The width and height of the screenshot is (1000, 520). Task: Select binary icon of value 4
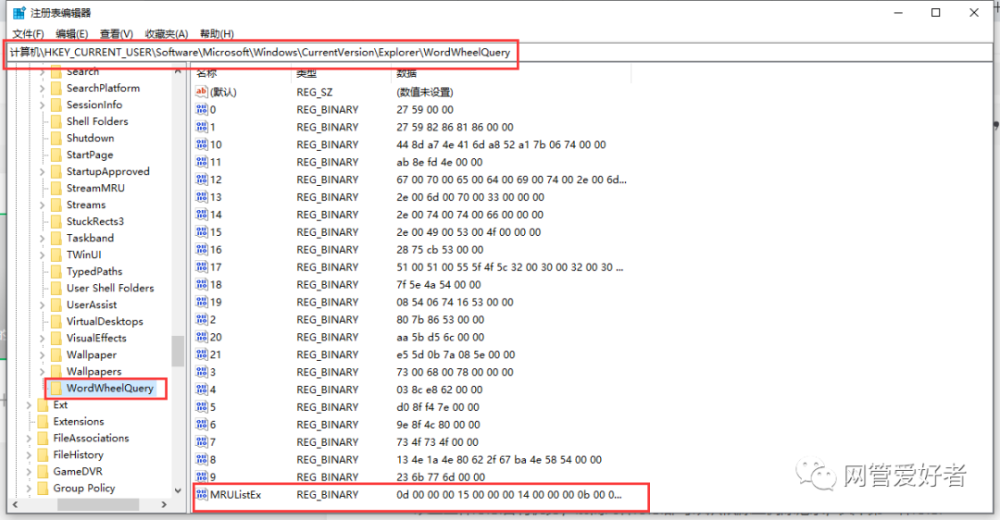[202, 389]
